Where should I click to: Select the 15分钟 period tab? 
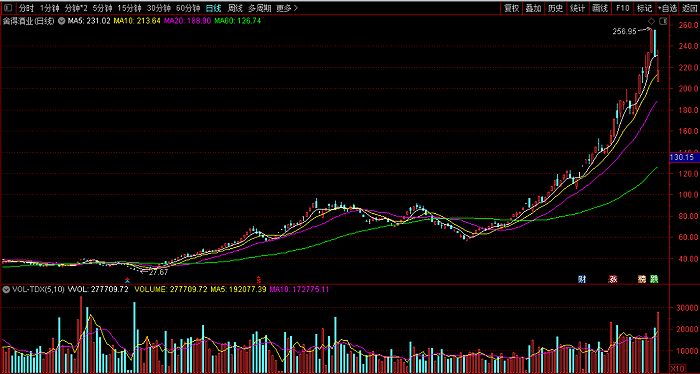pyautogui.click(x=129, y=8)
